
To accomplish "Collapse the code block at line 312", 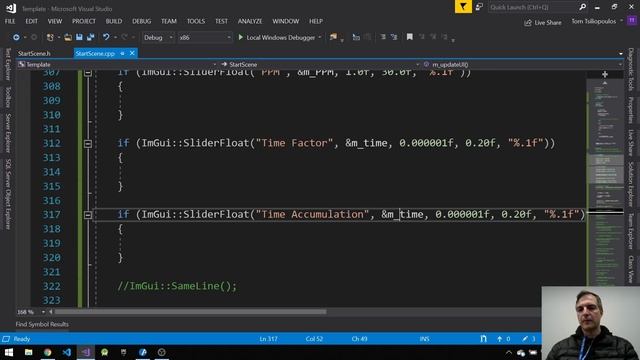I will pos(88,144).
